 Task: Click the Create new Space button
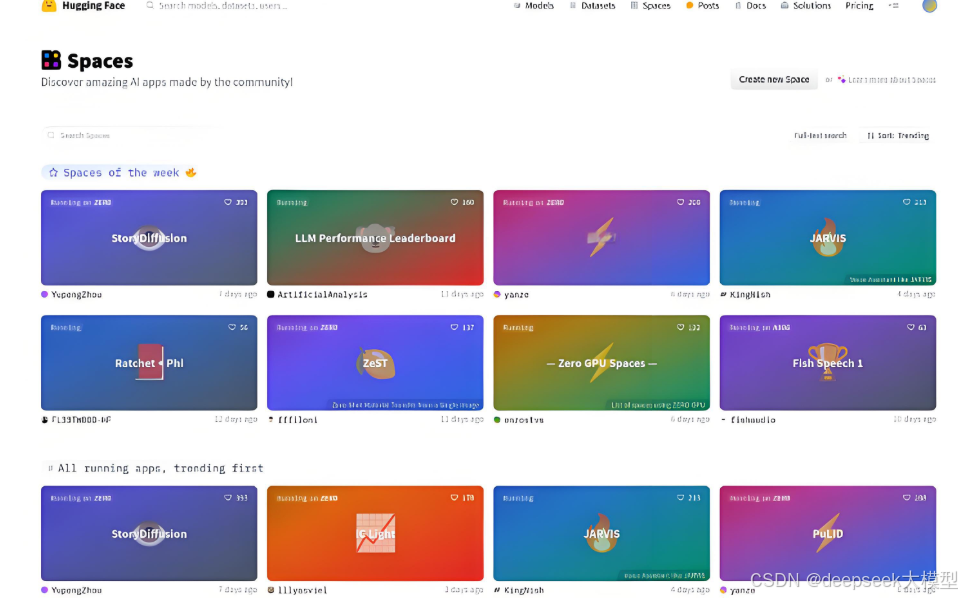tap(774, 80)
